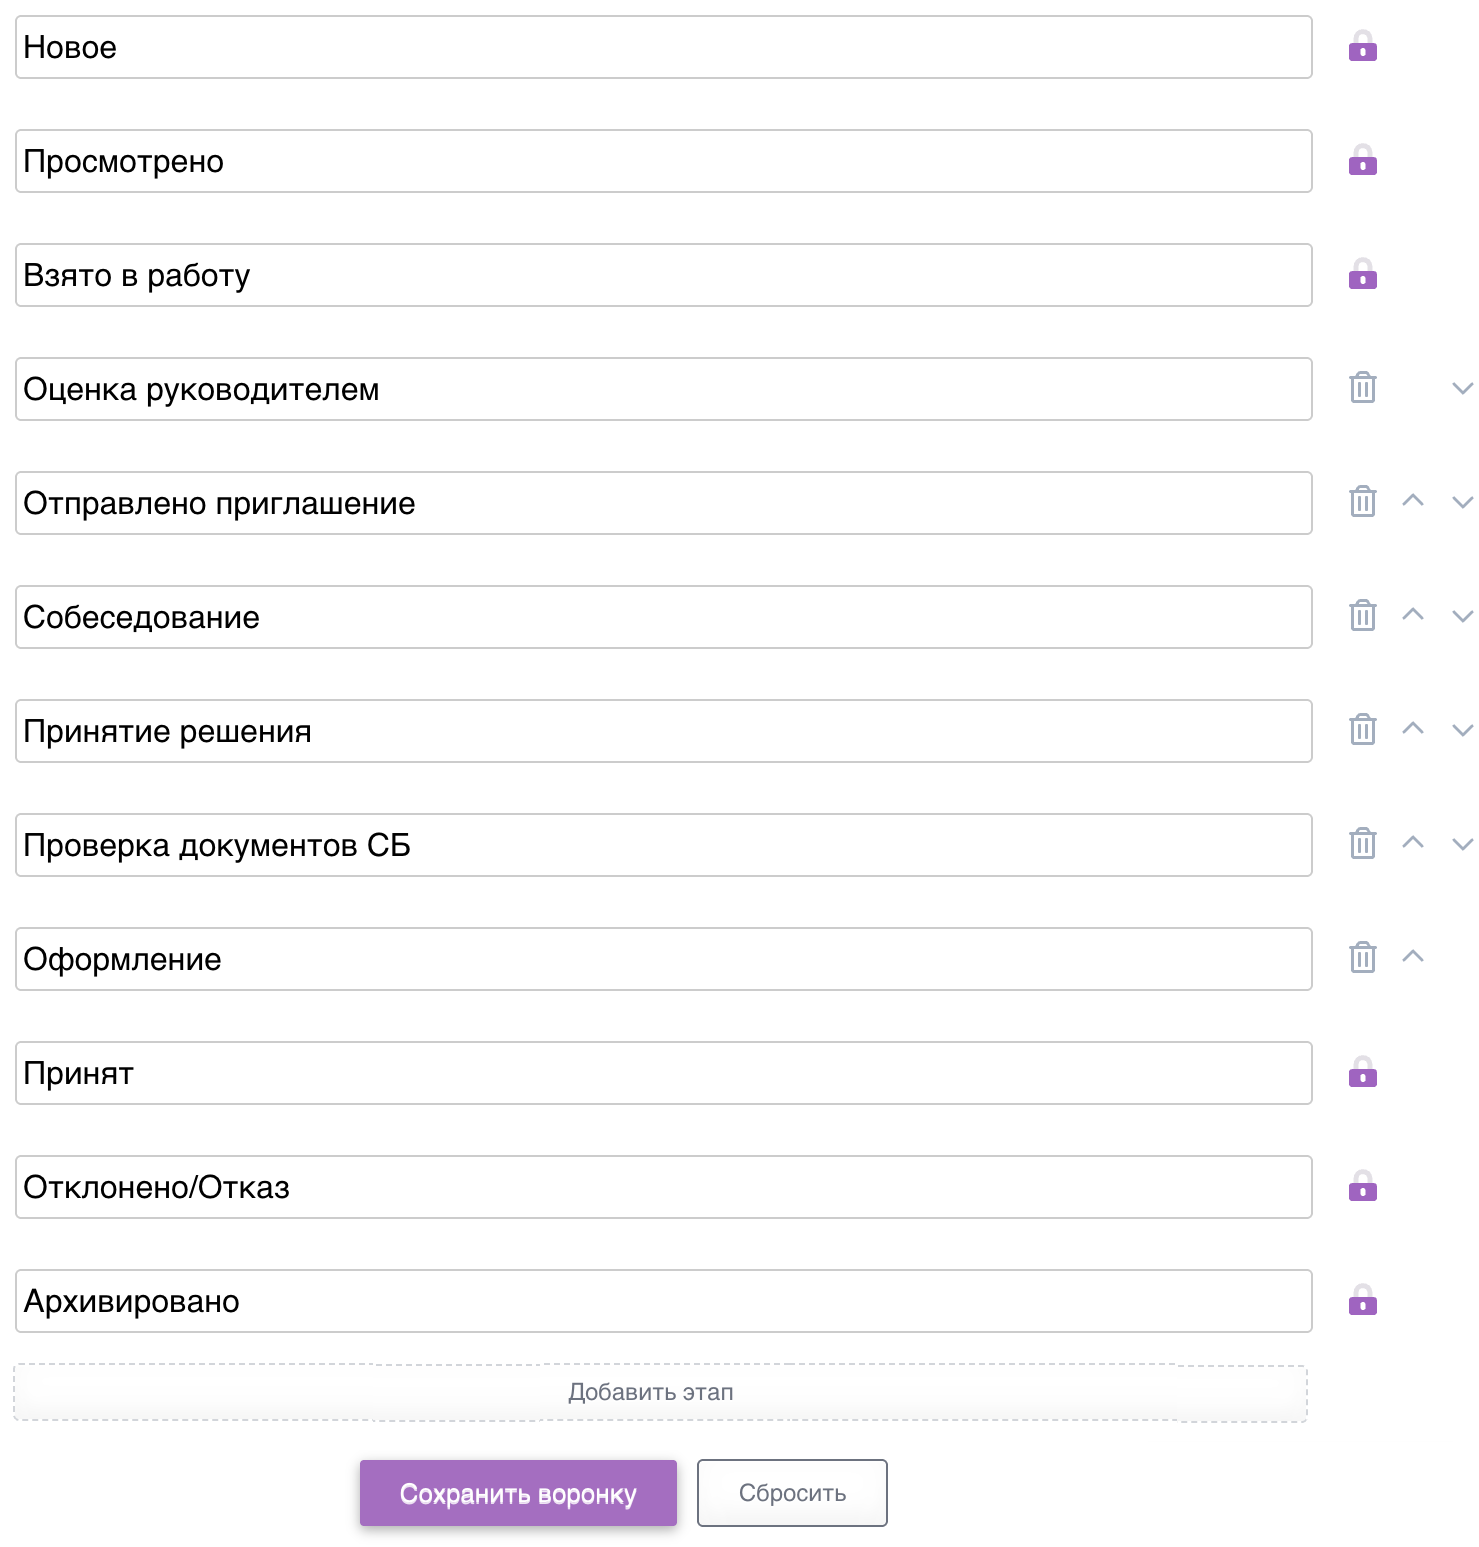Delete the "Оценка руководителем" stage
This screenshot has width=1479, height=1547.
click(1362, 388)
